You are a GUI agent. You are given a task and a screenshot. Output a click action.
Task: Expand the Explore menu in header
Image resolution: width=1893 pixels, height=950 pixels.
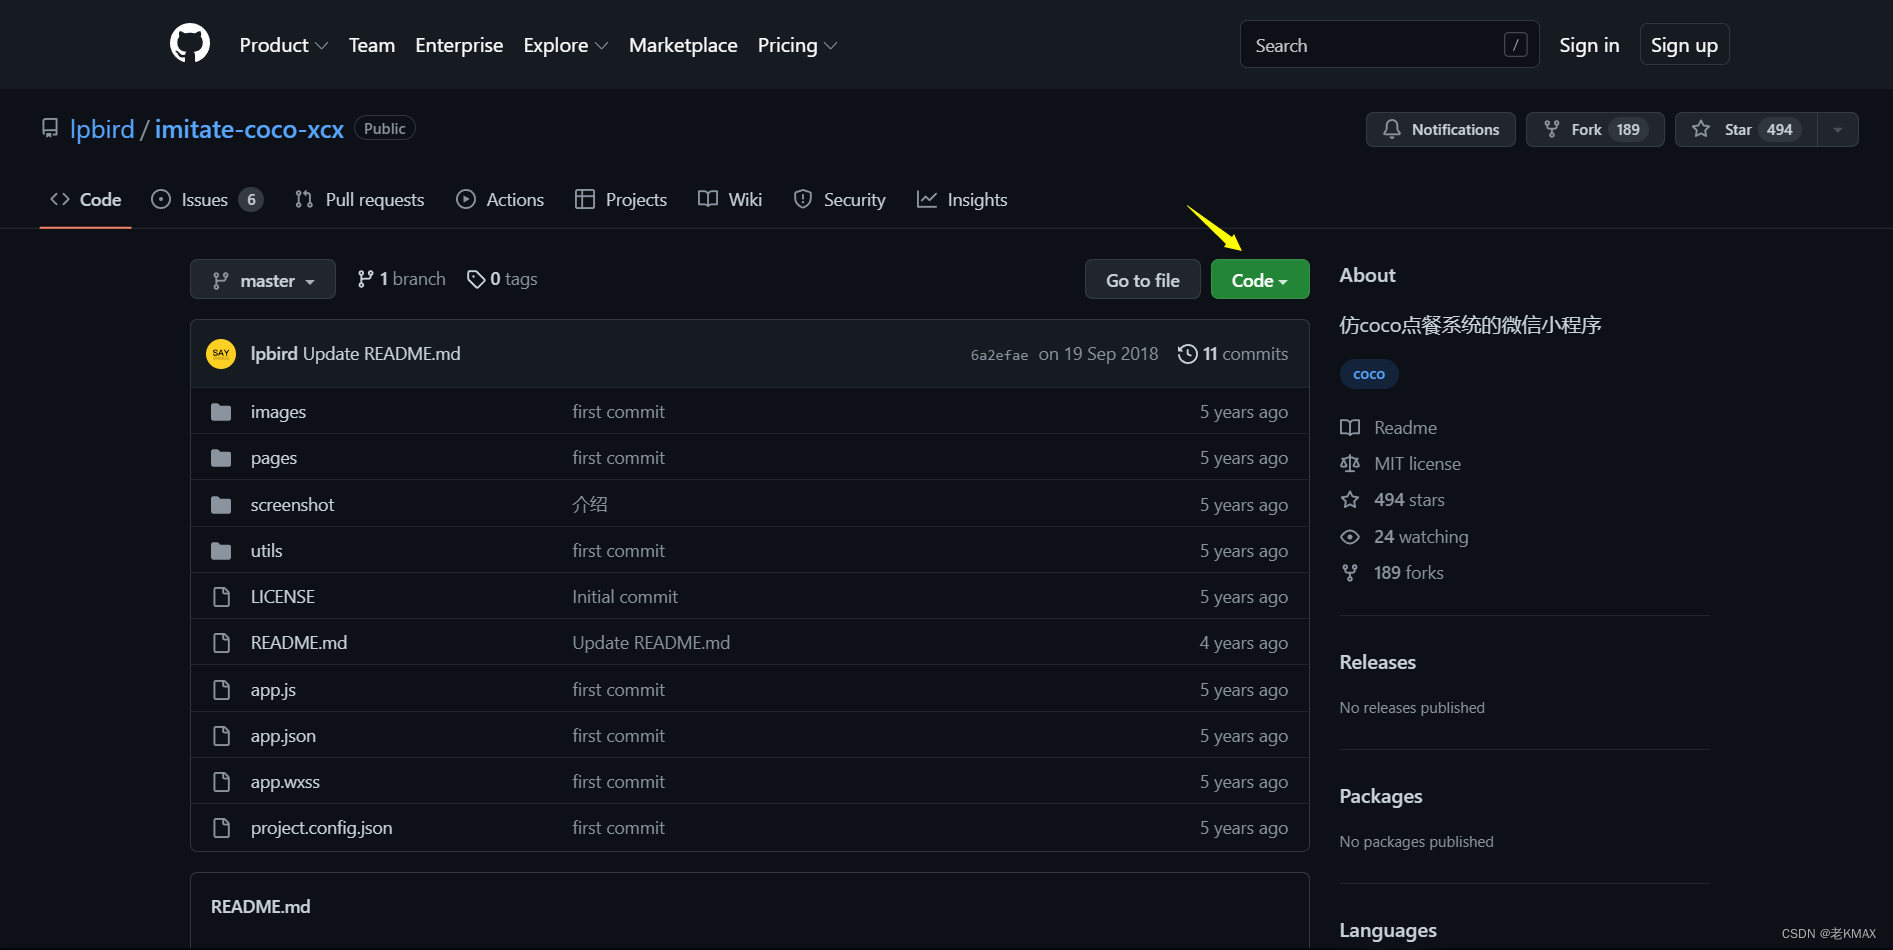[x=565, y=45]
